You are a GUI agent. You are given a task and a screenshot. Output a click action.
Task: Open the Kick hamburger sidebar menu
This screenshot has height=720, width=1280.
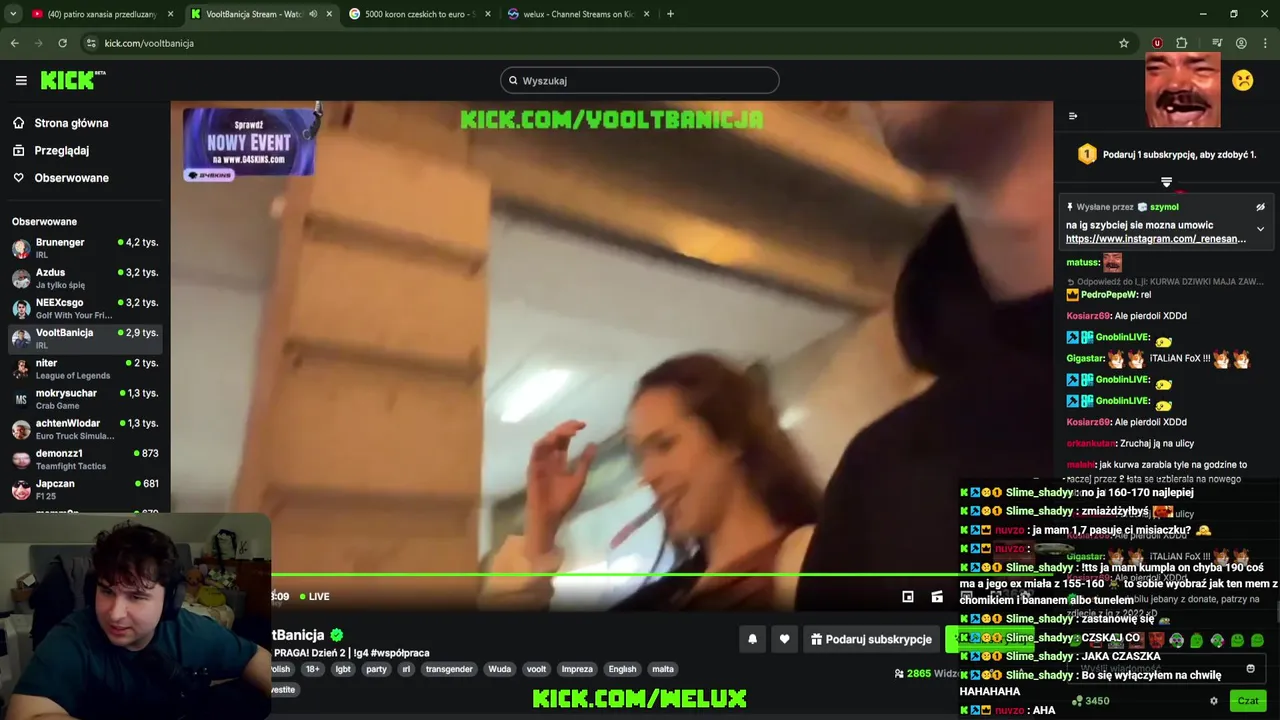[21, 81]
